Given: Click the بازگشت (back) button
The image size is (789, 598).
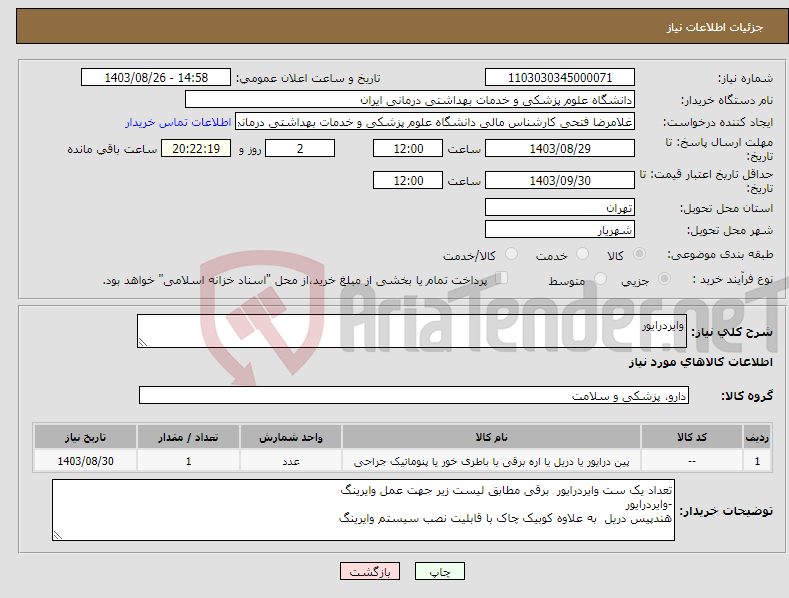Looking at the screenshot, I should [x=370, y=571].
